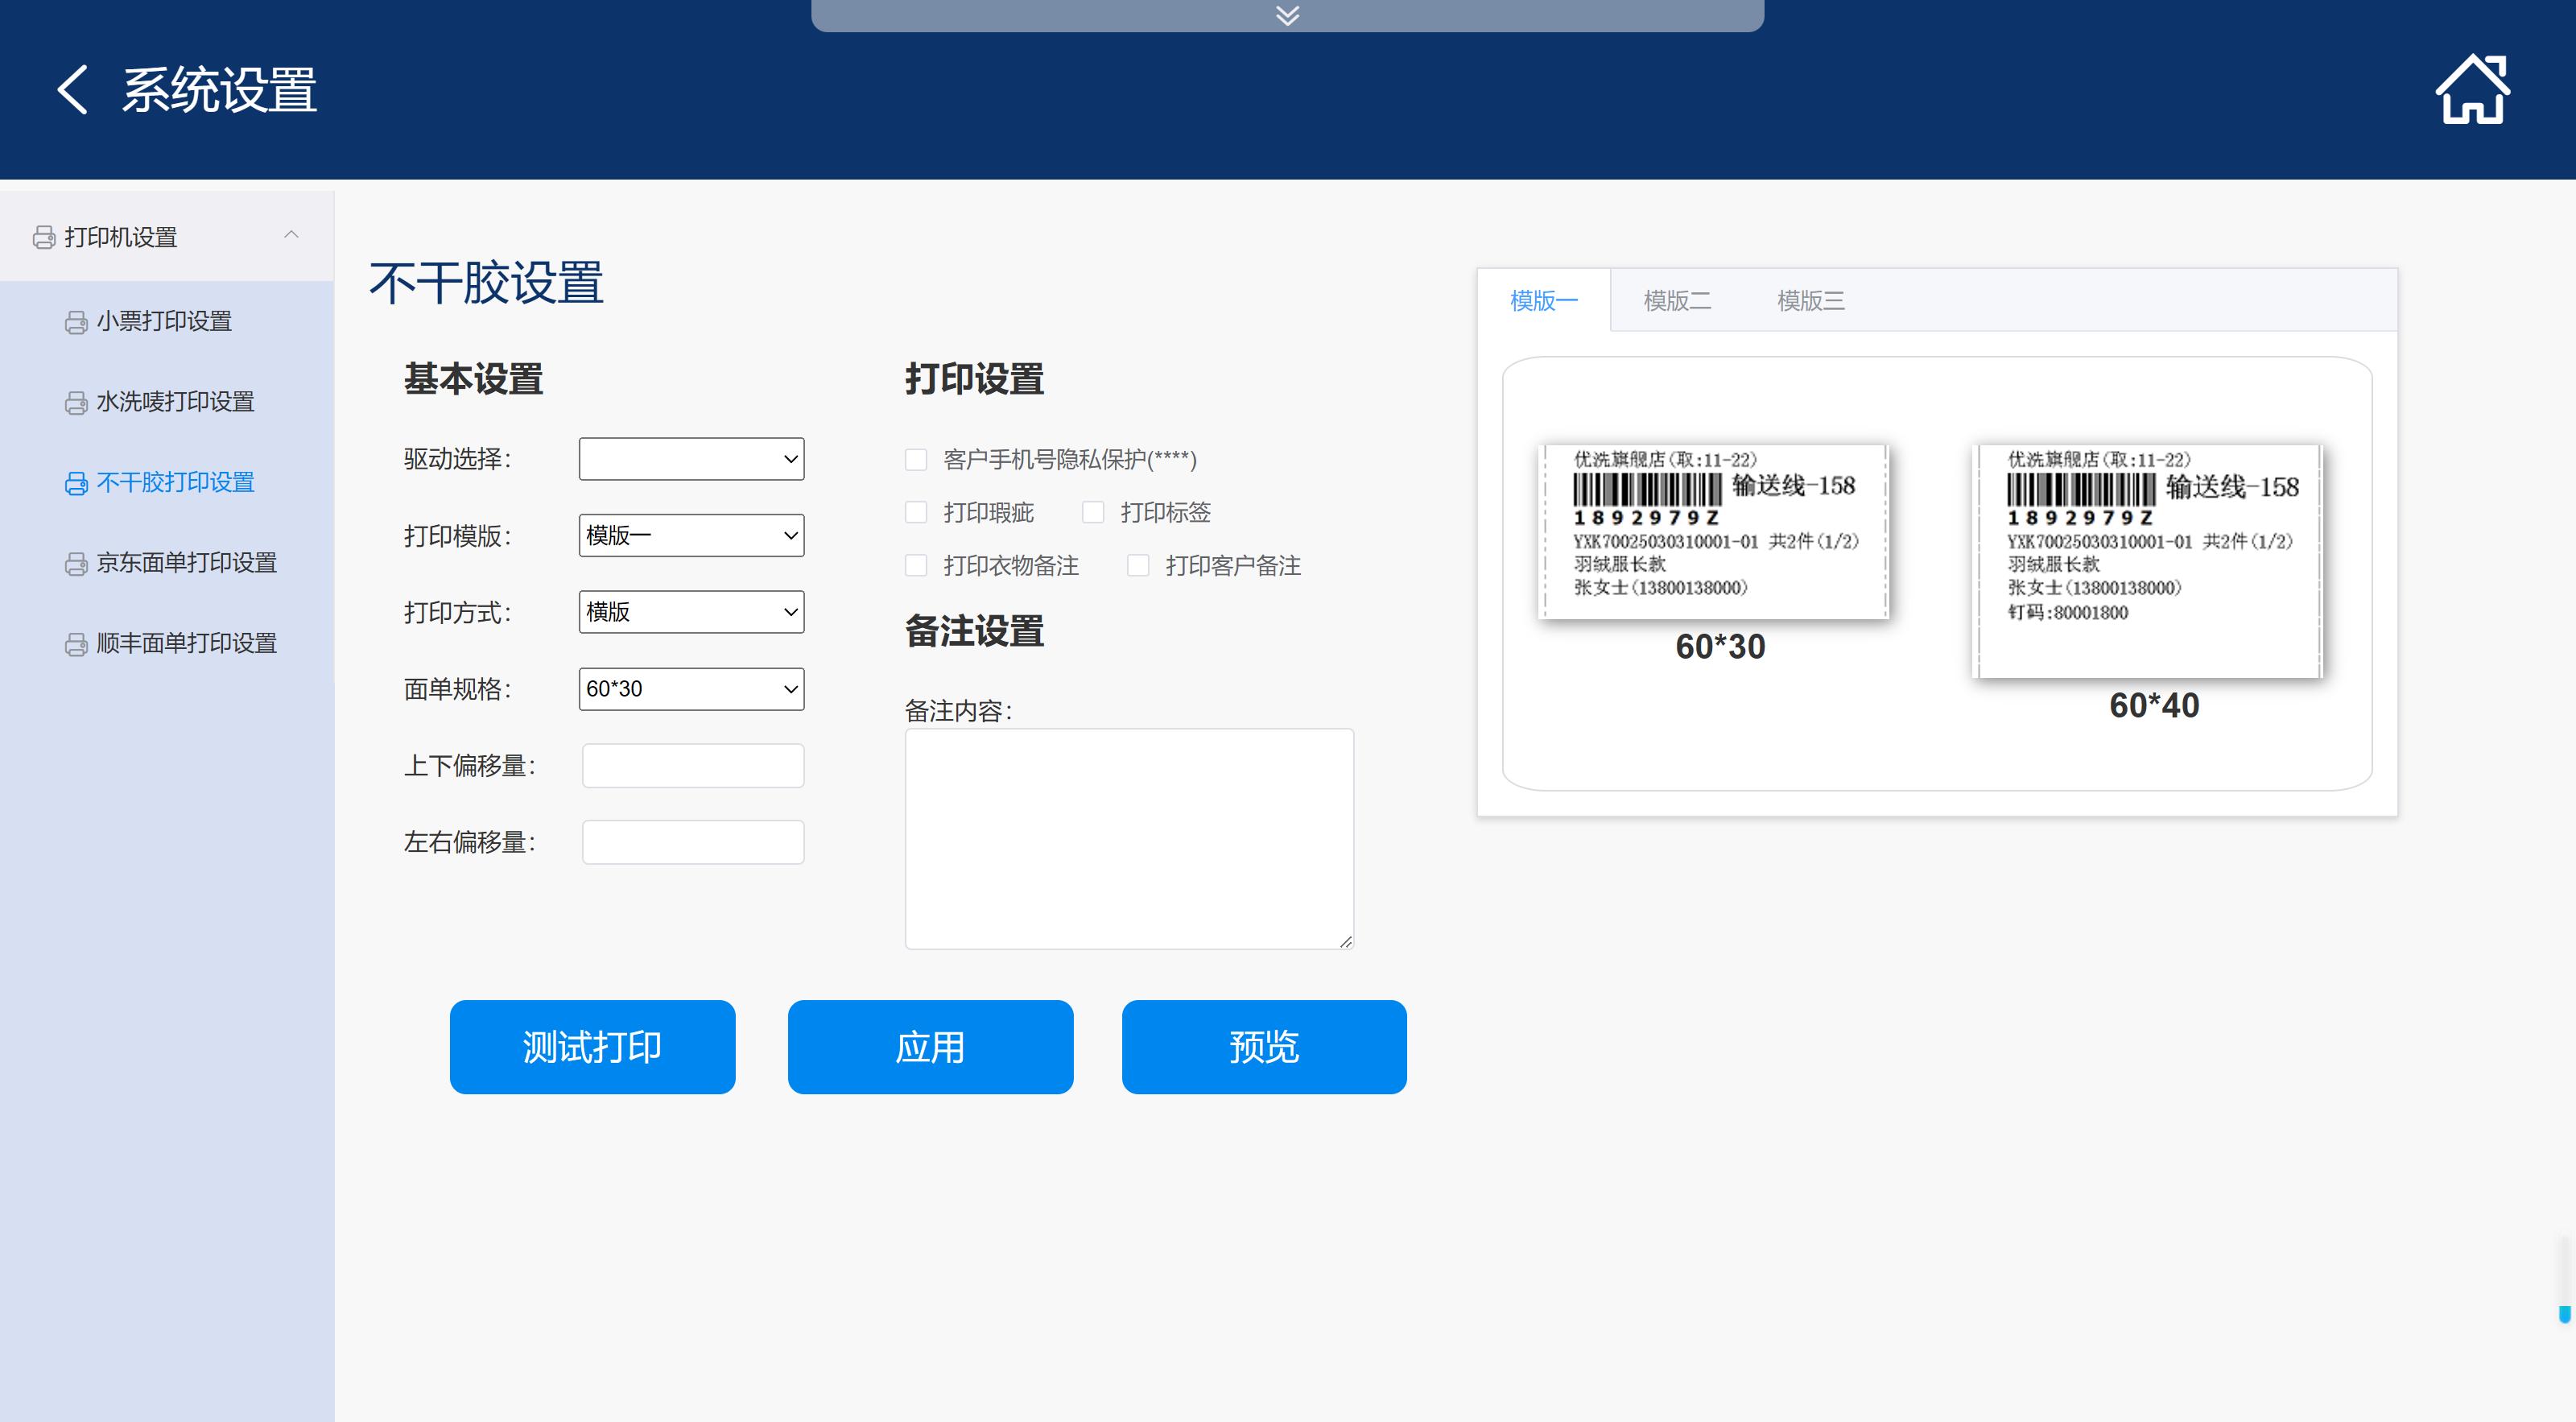Open the 面单规格 60*30 dropdown
The image size is (2576, 1422).
click(691, 689)
